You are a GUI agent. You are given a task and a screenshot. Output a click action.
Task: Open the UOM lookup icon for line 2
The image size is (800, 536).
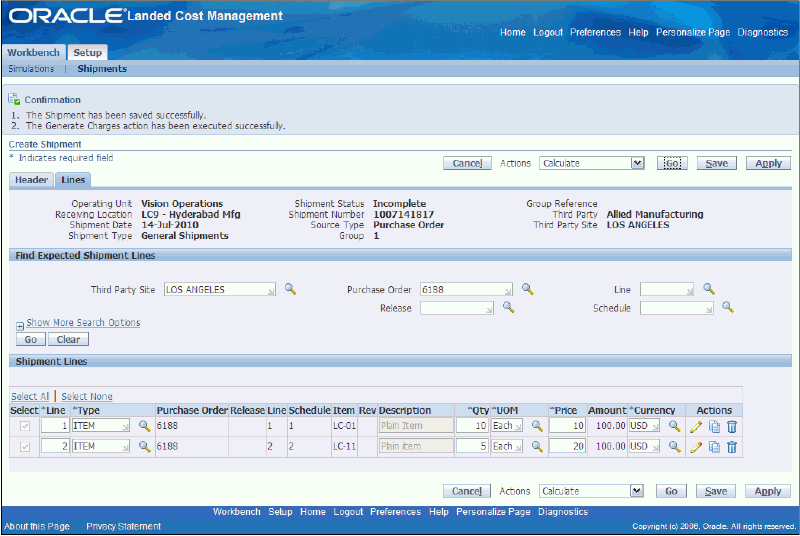(x=537, y=447)
